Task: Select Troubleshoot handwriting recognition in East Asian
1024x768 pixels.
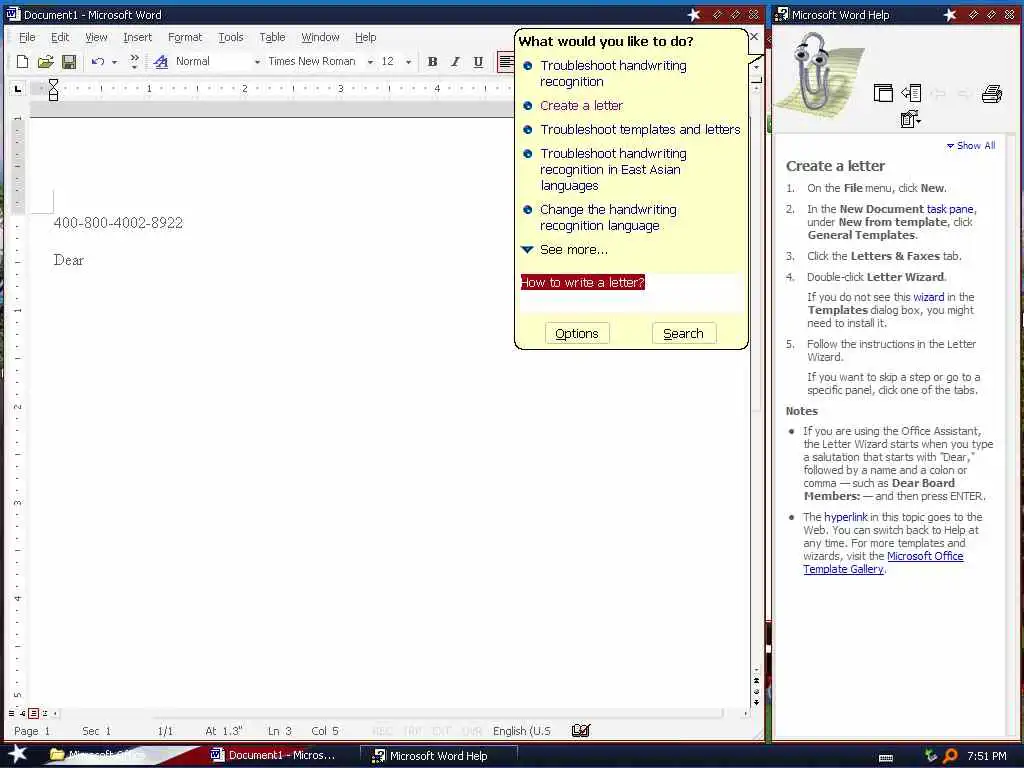Action: pos(613,169)
